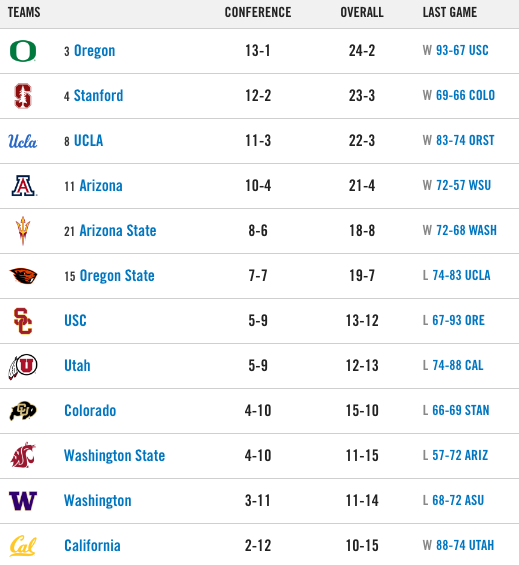The image size is (519, 565).
Task: Open the 74-88 CAL game result
Action: pyautogui.click(x=458, y=365)
